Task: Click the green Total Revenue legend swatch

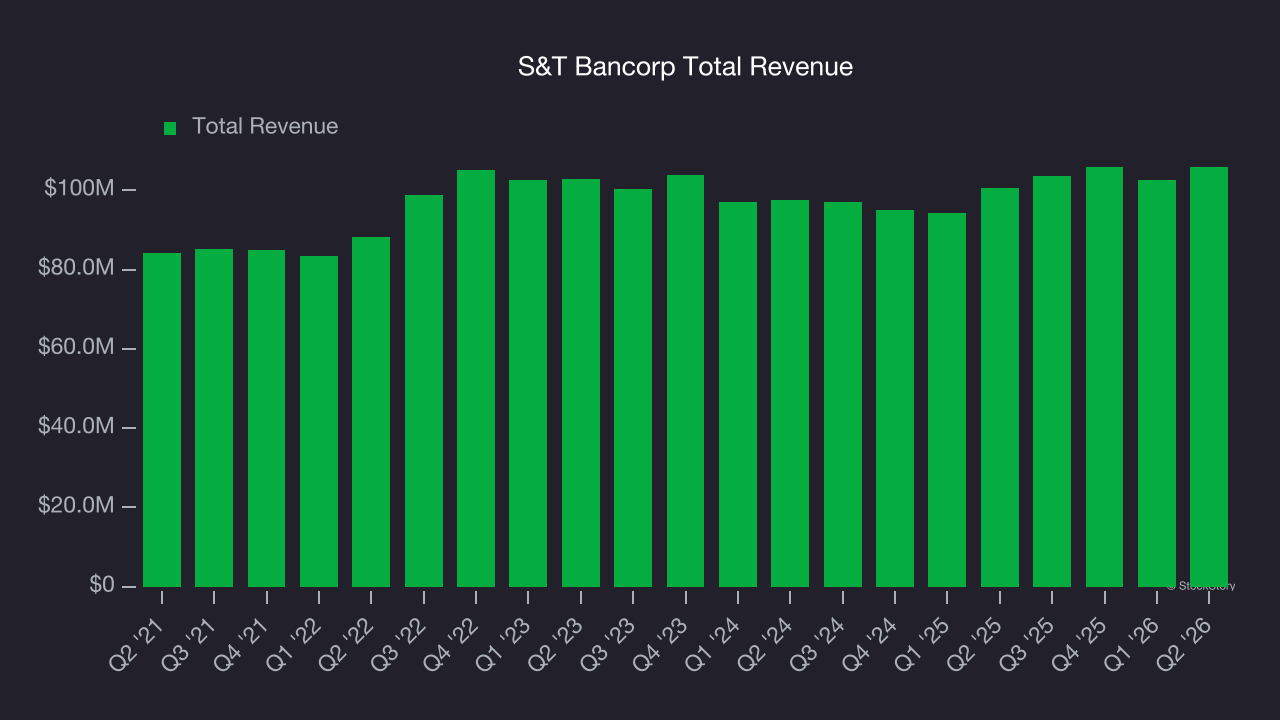Action: [x=170, y=128]
